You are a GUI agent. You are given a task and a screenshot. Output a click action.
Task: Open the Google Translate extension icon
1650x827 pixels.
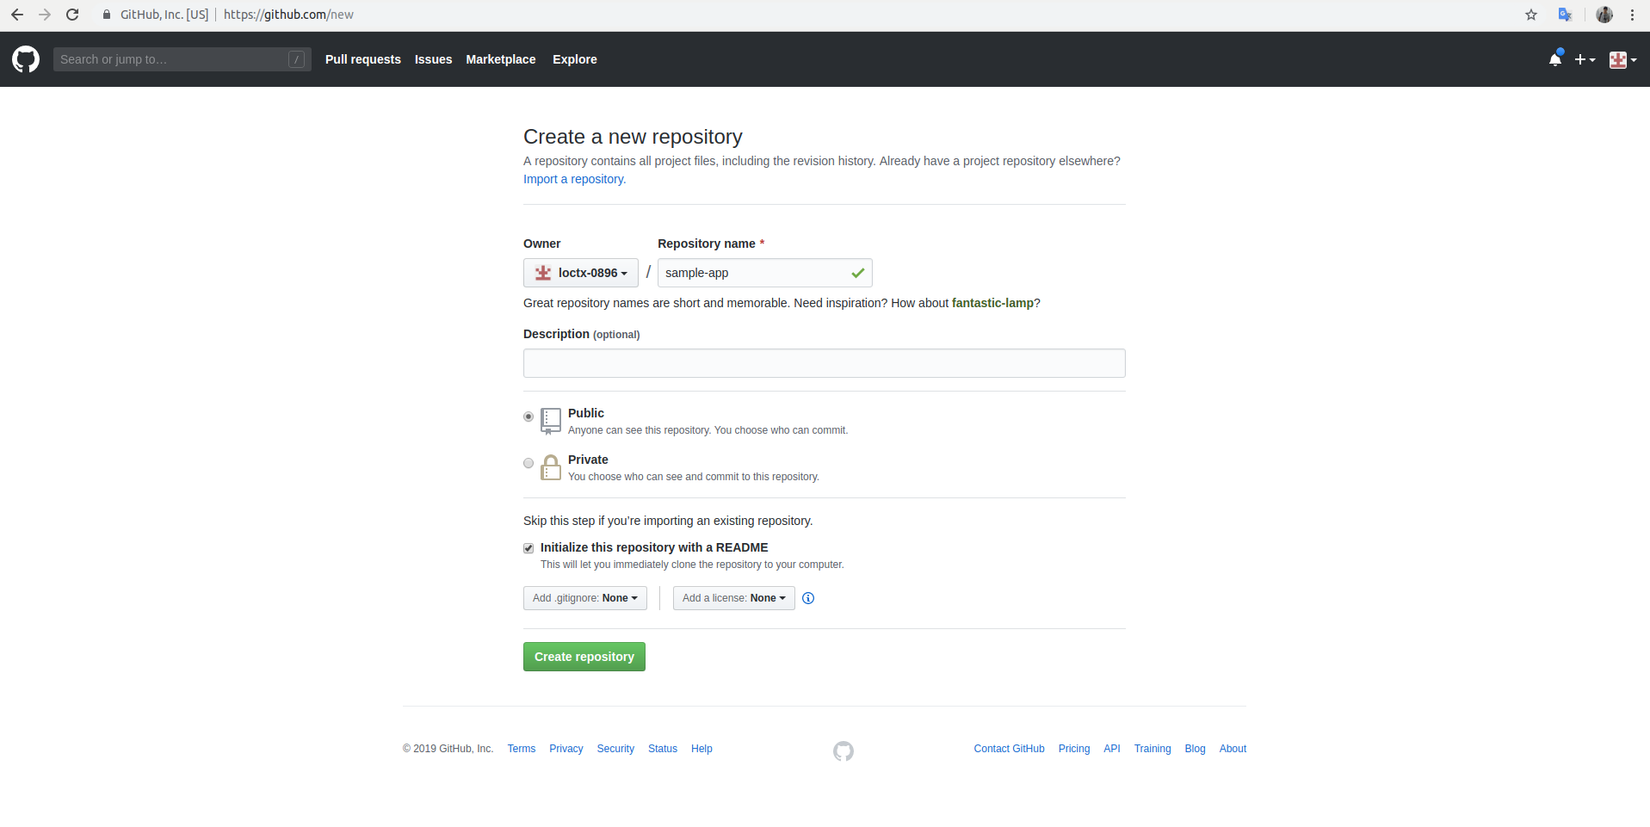pyautogui.click(x=1565, y=15)
